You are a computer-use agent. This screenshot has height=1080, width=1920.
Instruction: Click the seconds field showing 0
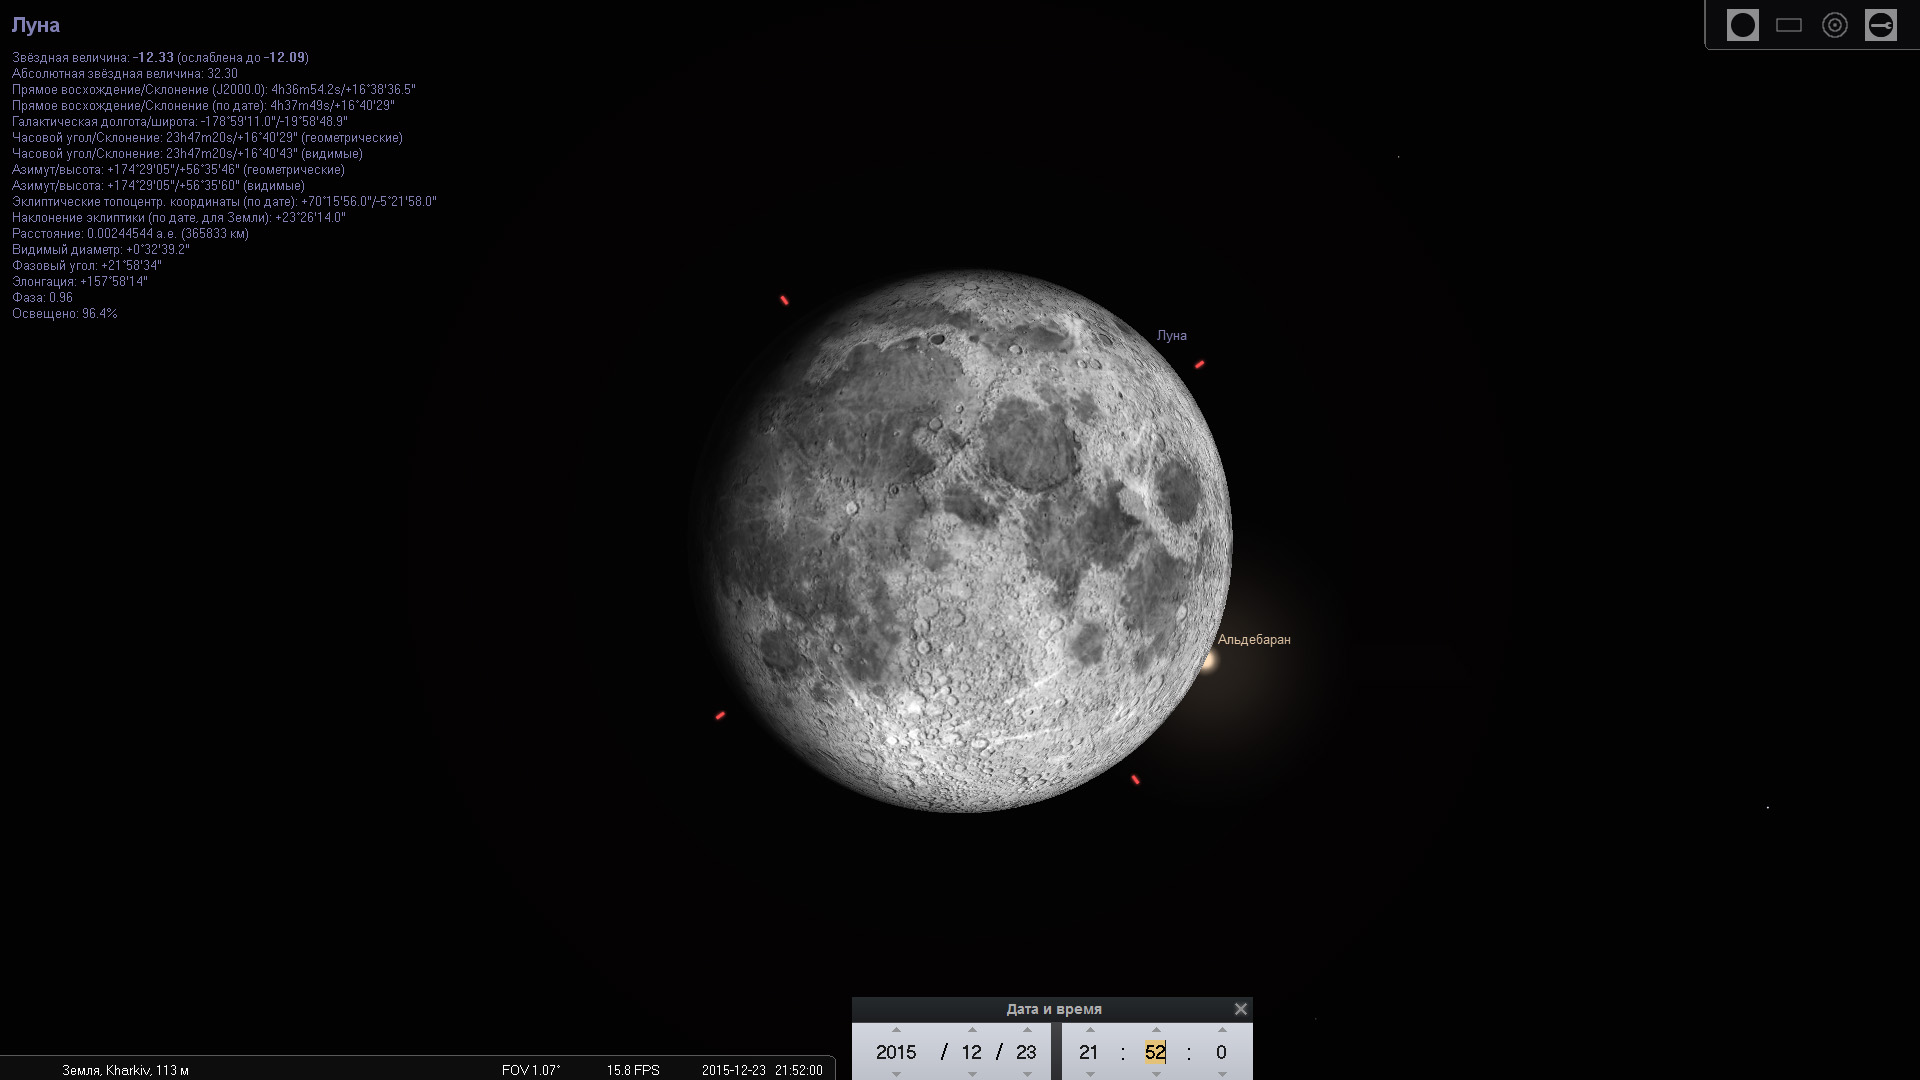click(1221, 1052)
